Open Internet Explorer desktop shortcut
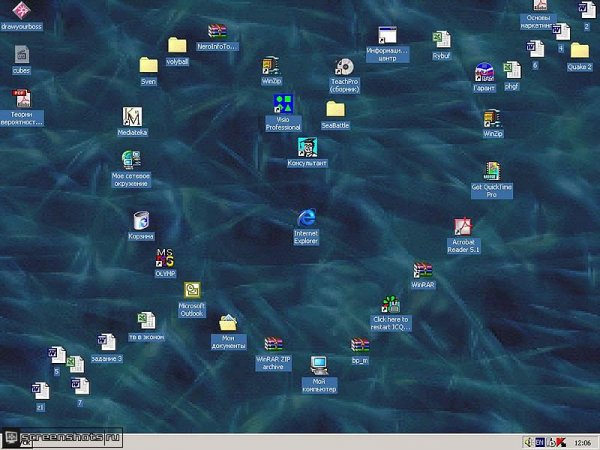The height and width of the screenshot is (450, 600). click(x=306, y=219)
